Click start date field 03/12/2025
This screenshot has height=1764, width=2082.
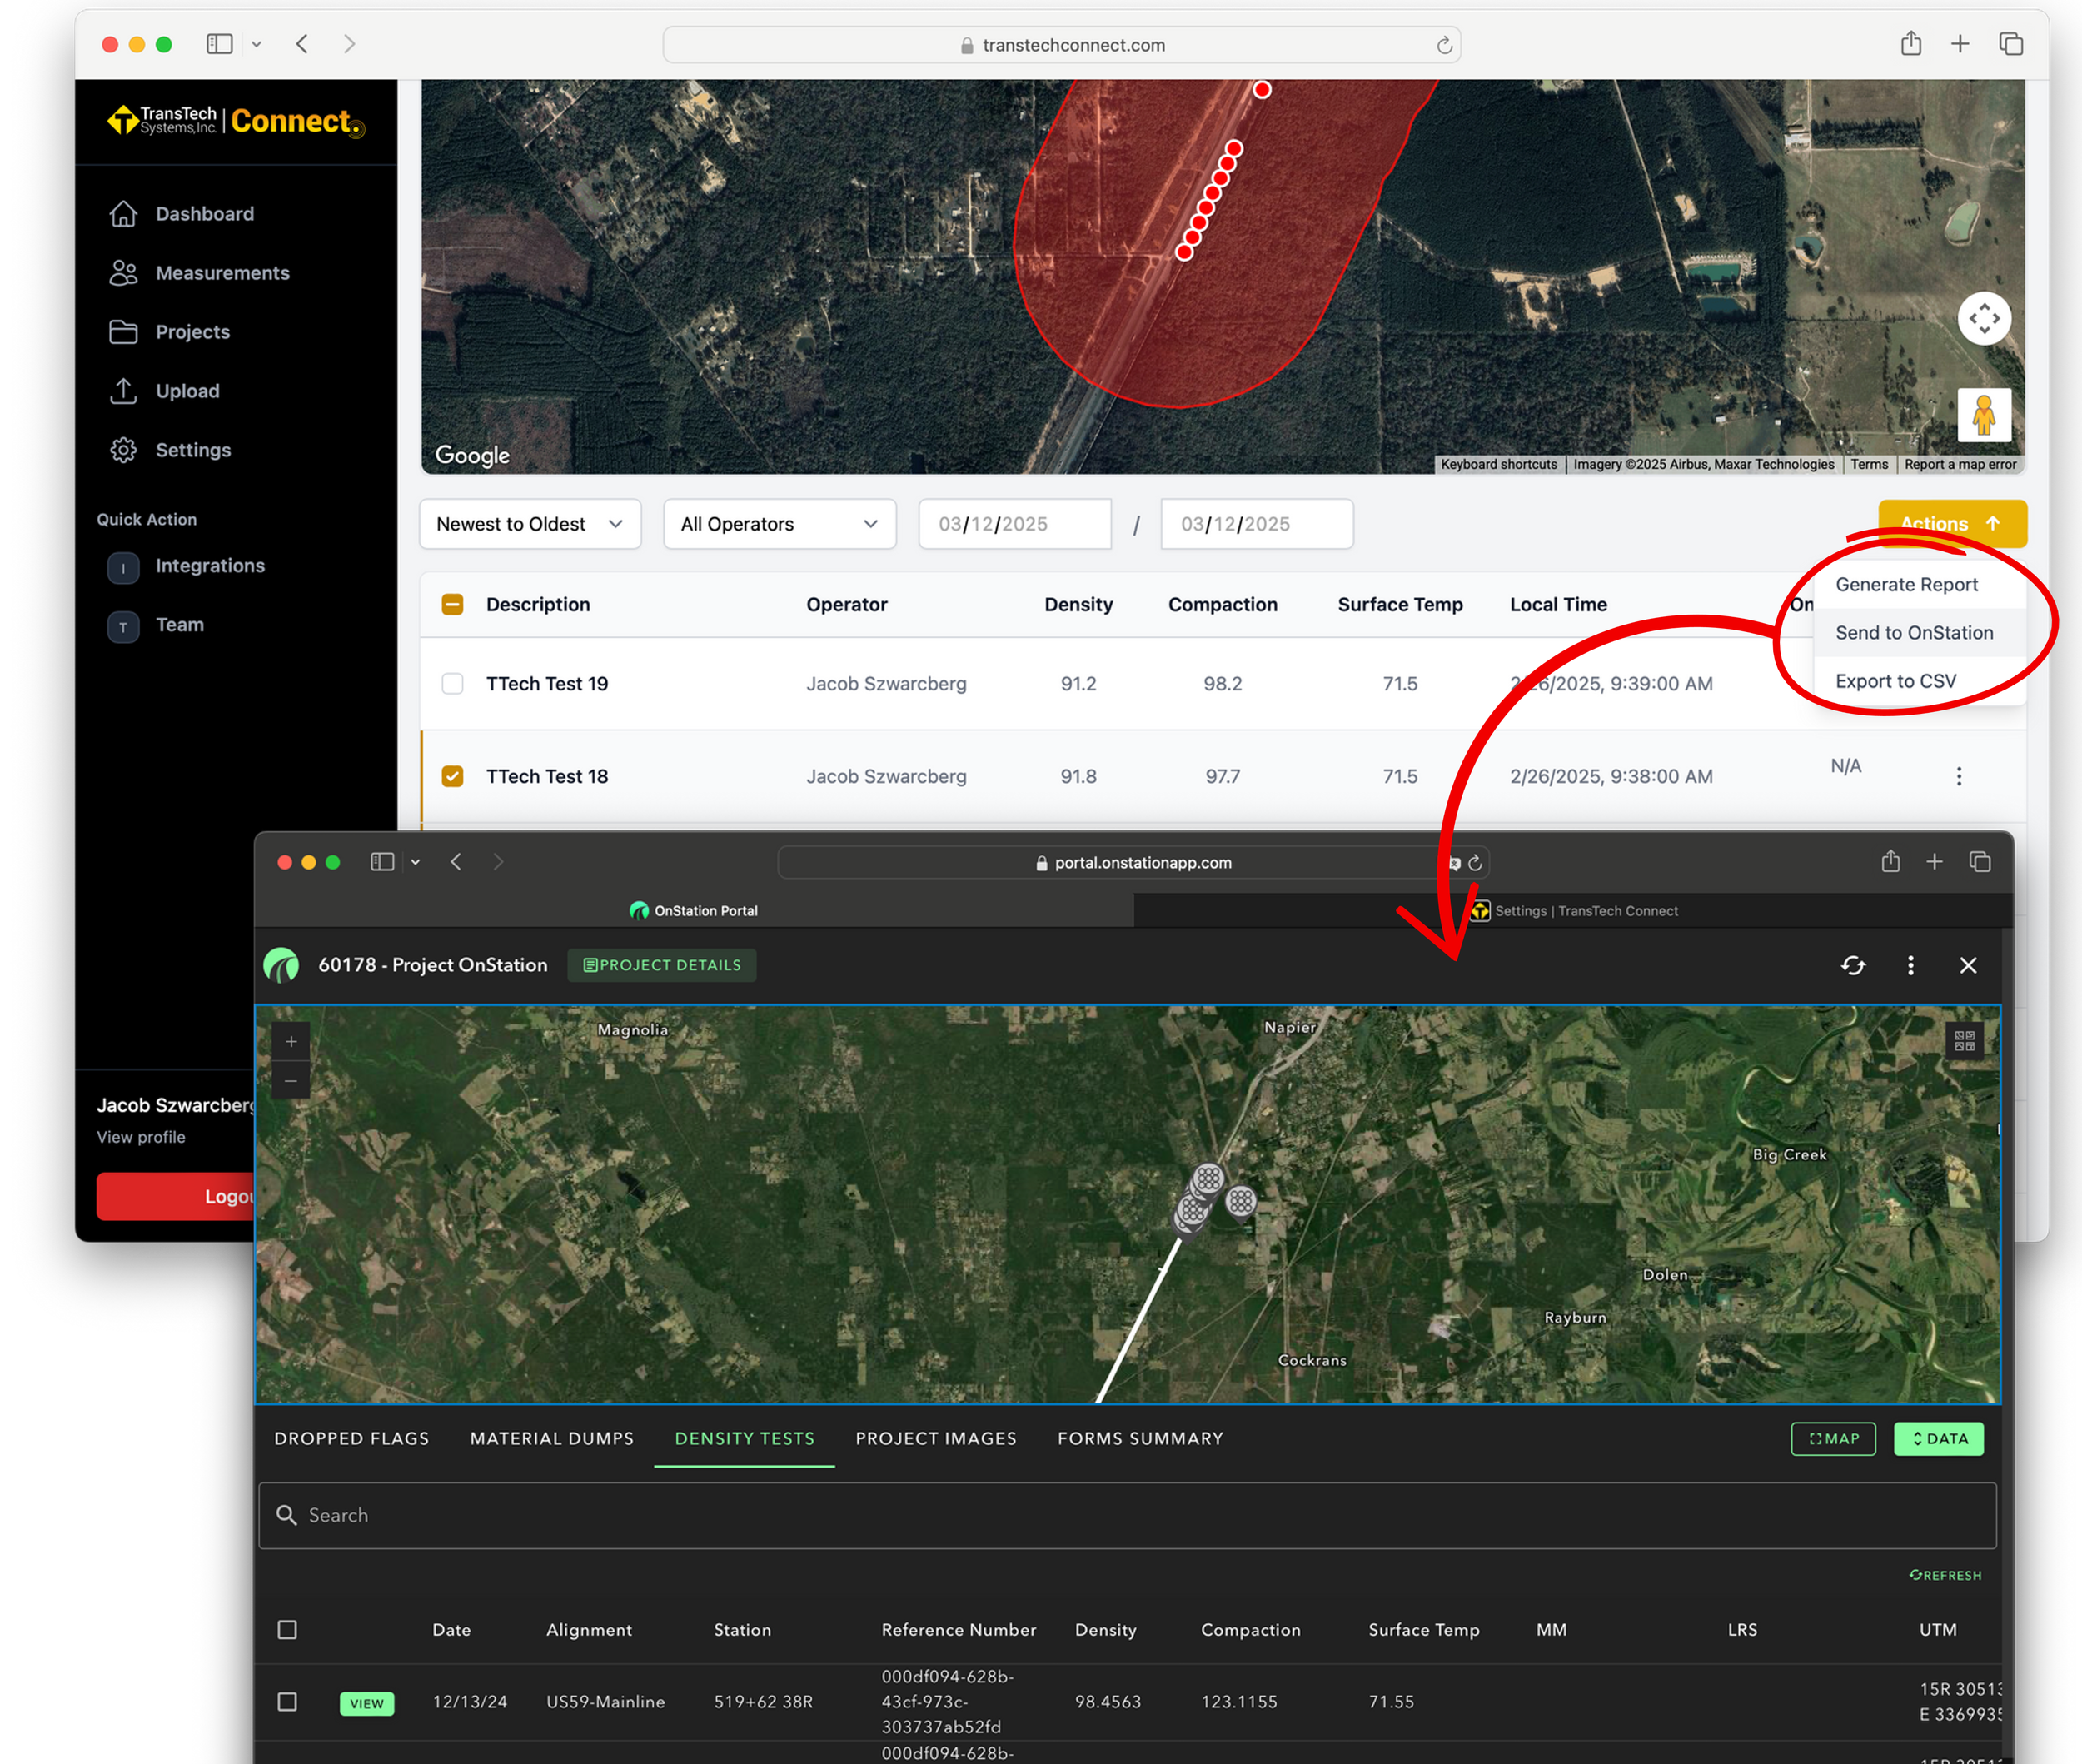1014,524
